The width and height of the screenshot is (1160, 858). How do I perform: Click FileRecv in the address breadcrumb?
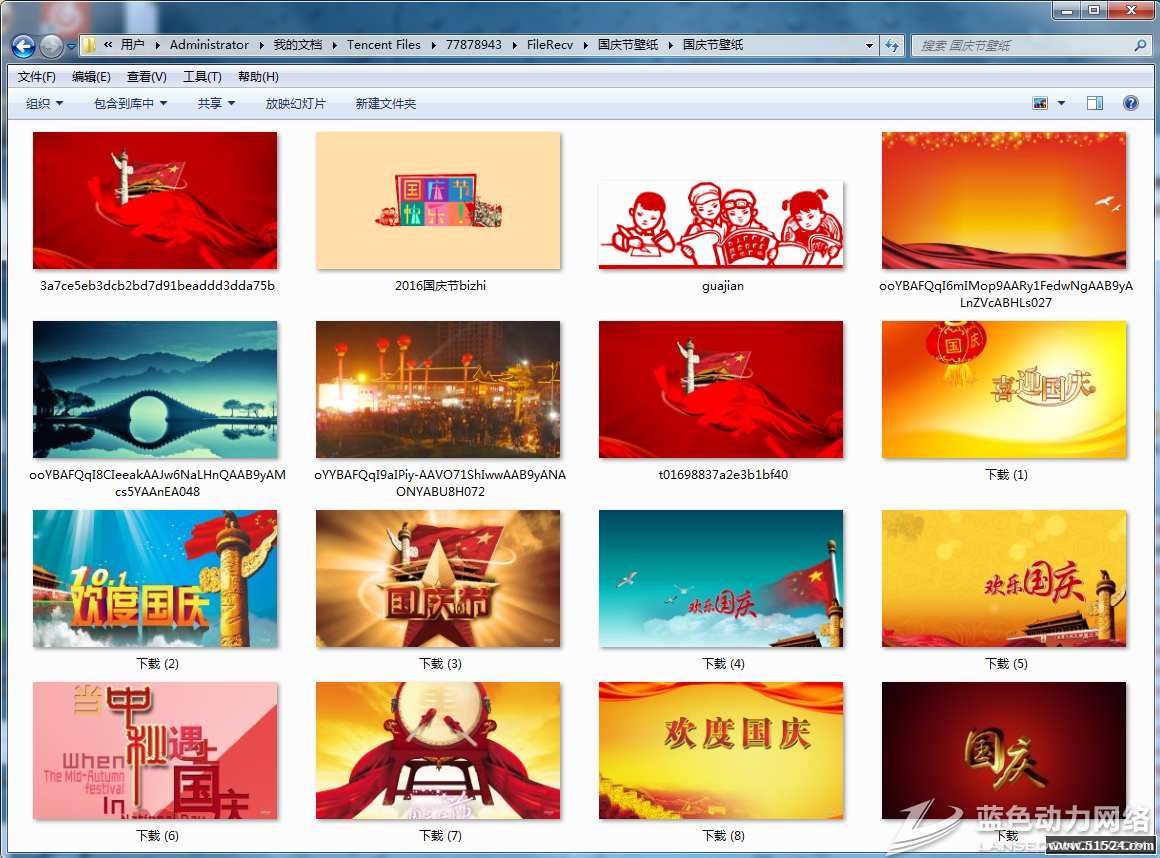click(549, 45)
